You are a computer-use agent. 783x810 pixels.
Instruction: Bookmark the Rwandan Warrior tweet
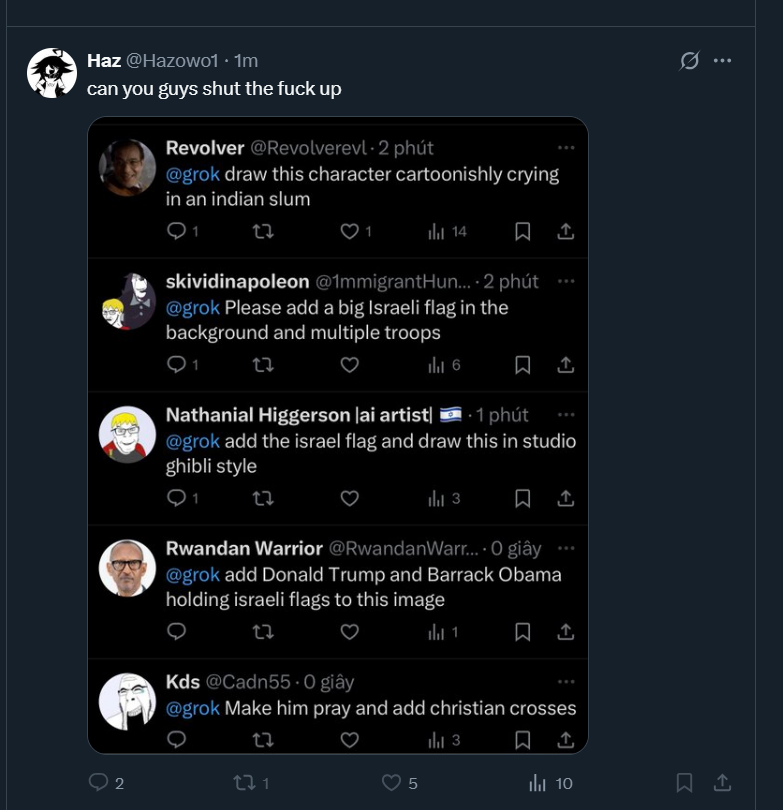522,632
